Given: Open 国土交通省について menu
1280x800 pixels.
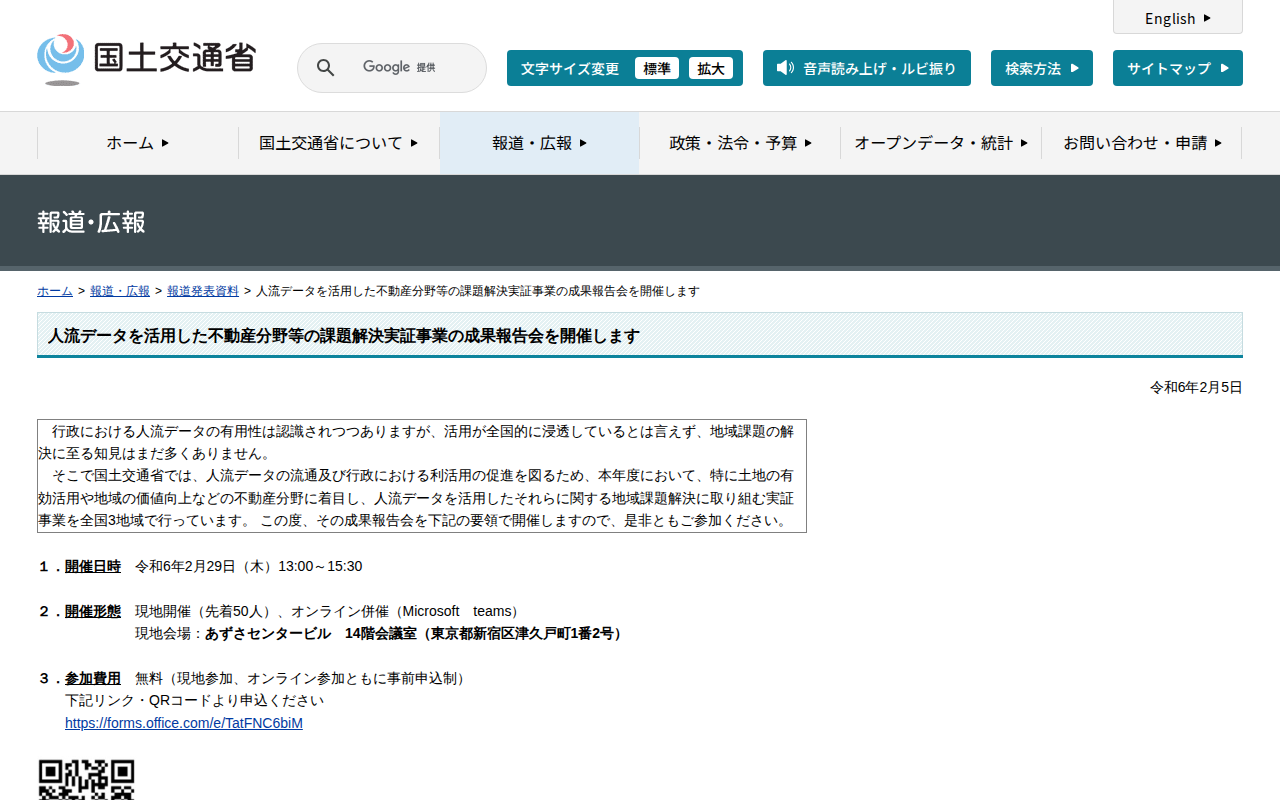Looking at the screenshot, I should pos(339,143).
